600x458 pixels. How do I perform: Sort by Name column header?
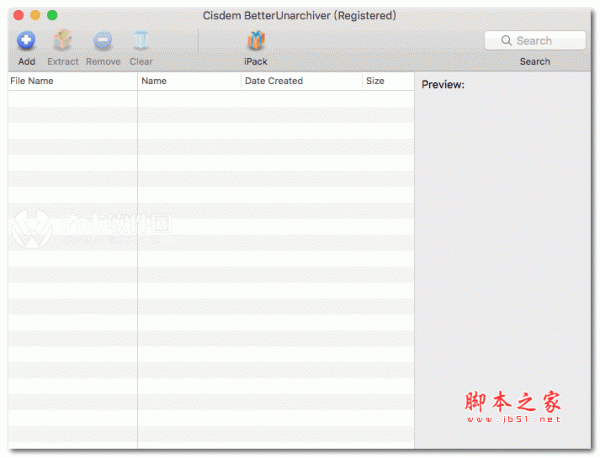pos(189,81)
